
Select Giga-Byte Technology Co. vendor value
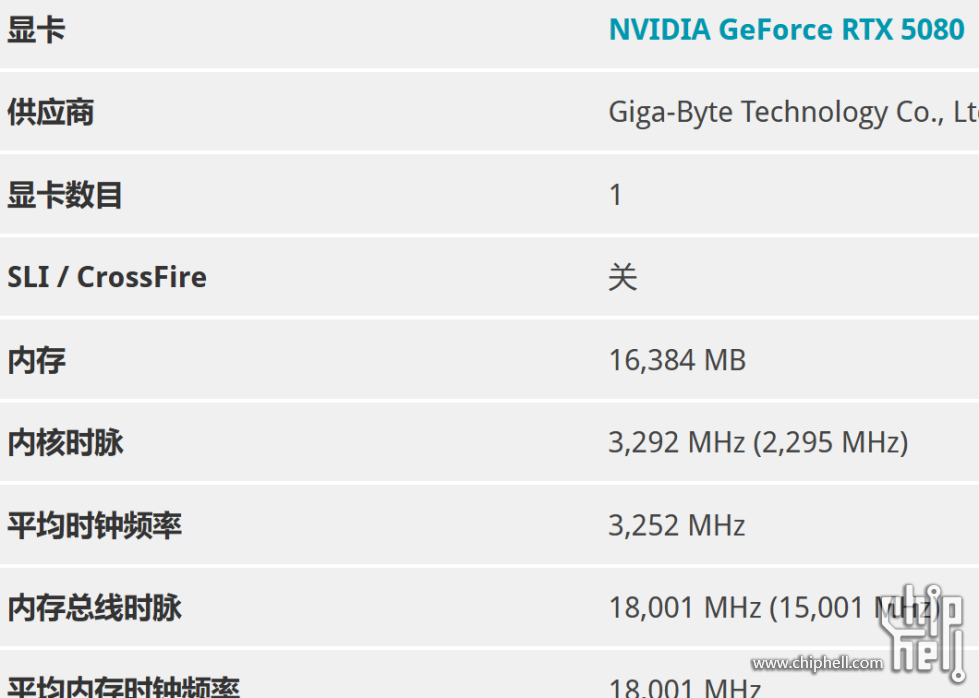794,112
